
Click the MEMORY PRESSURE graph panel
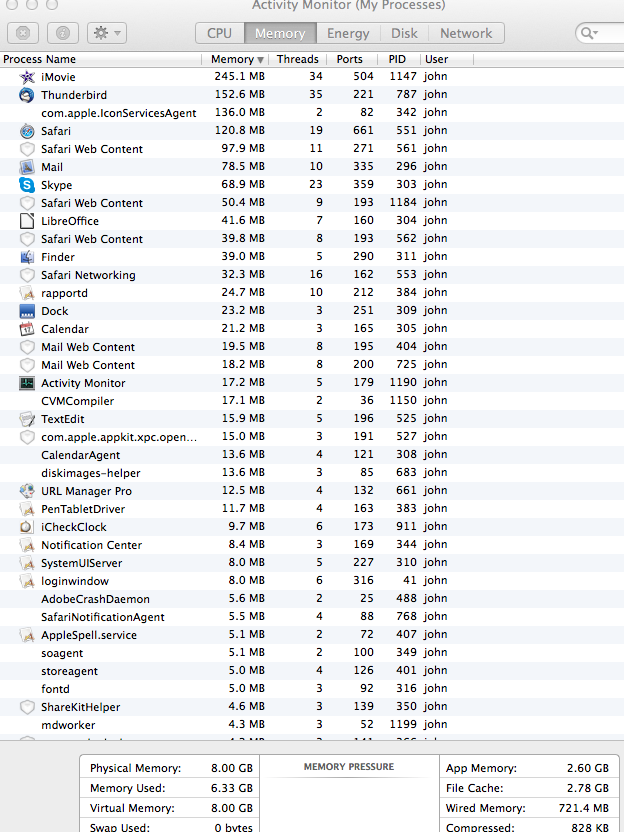(349, 794)
